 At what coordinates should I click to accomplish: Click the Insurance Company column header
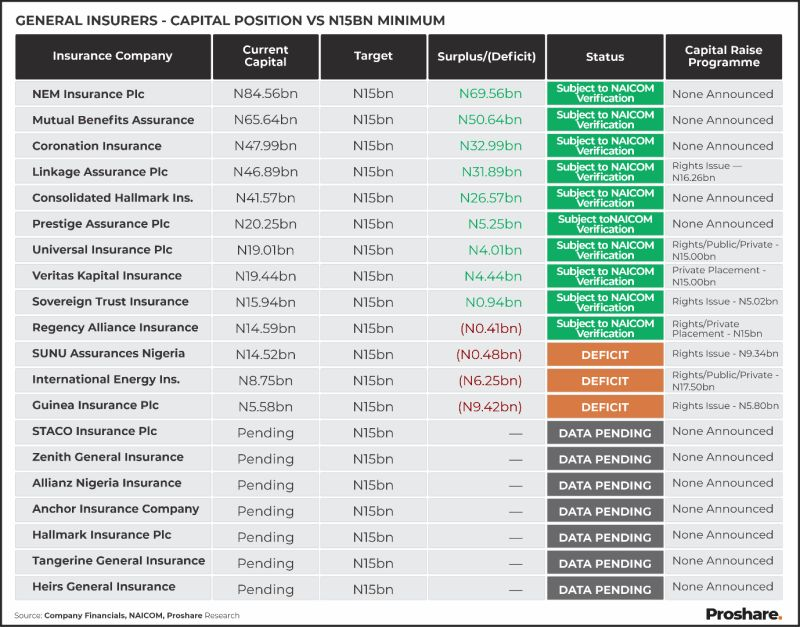[x=112, y=56]
